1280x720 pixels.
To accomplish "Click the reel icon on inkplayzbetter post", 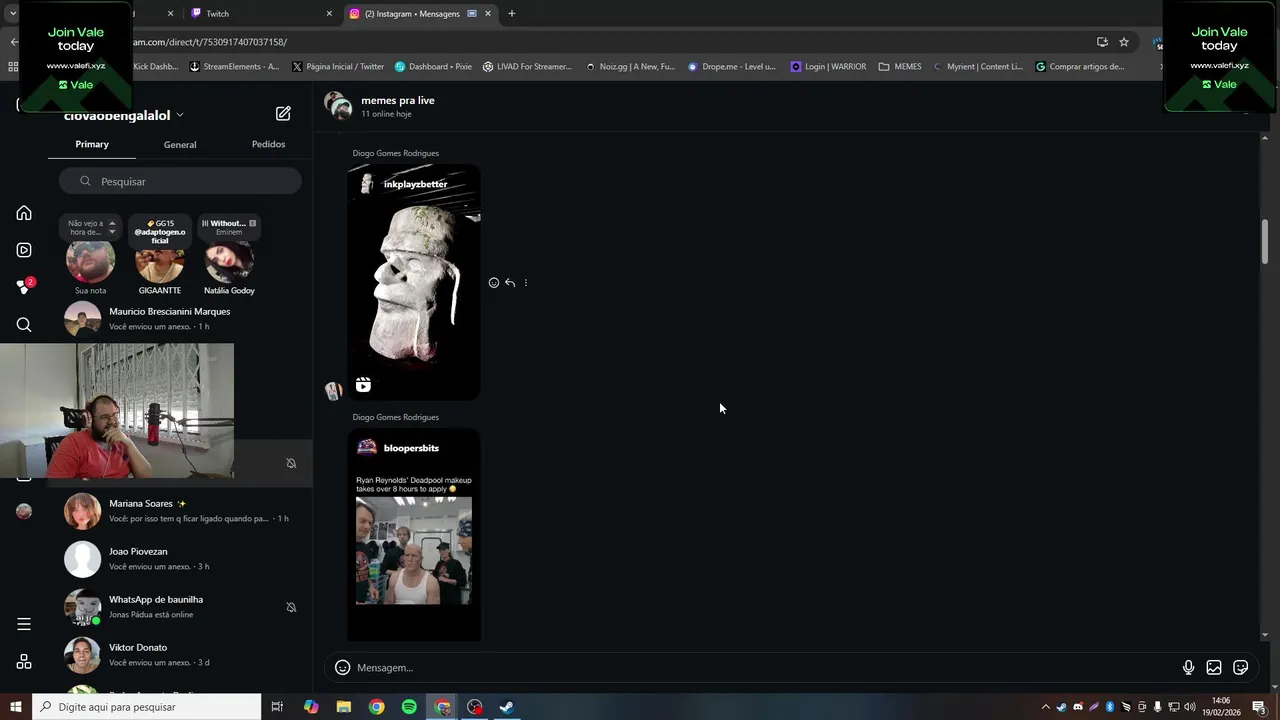I will tap(363, 385).
